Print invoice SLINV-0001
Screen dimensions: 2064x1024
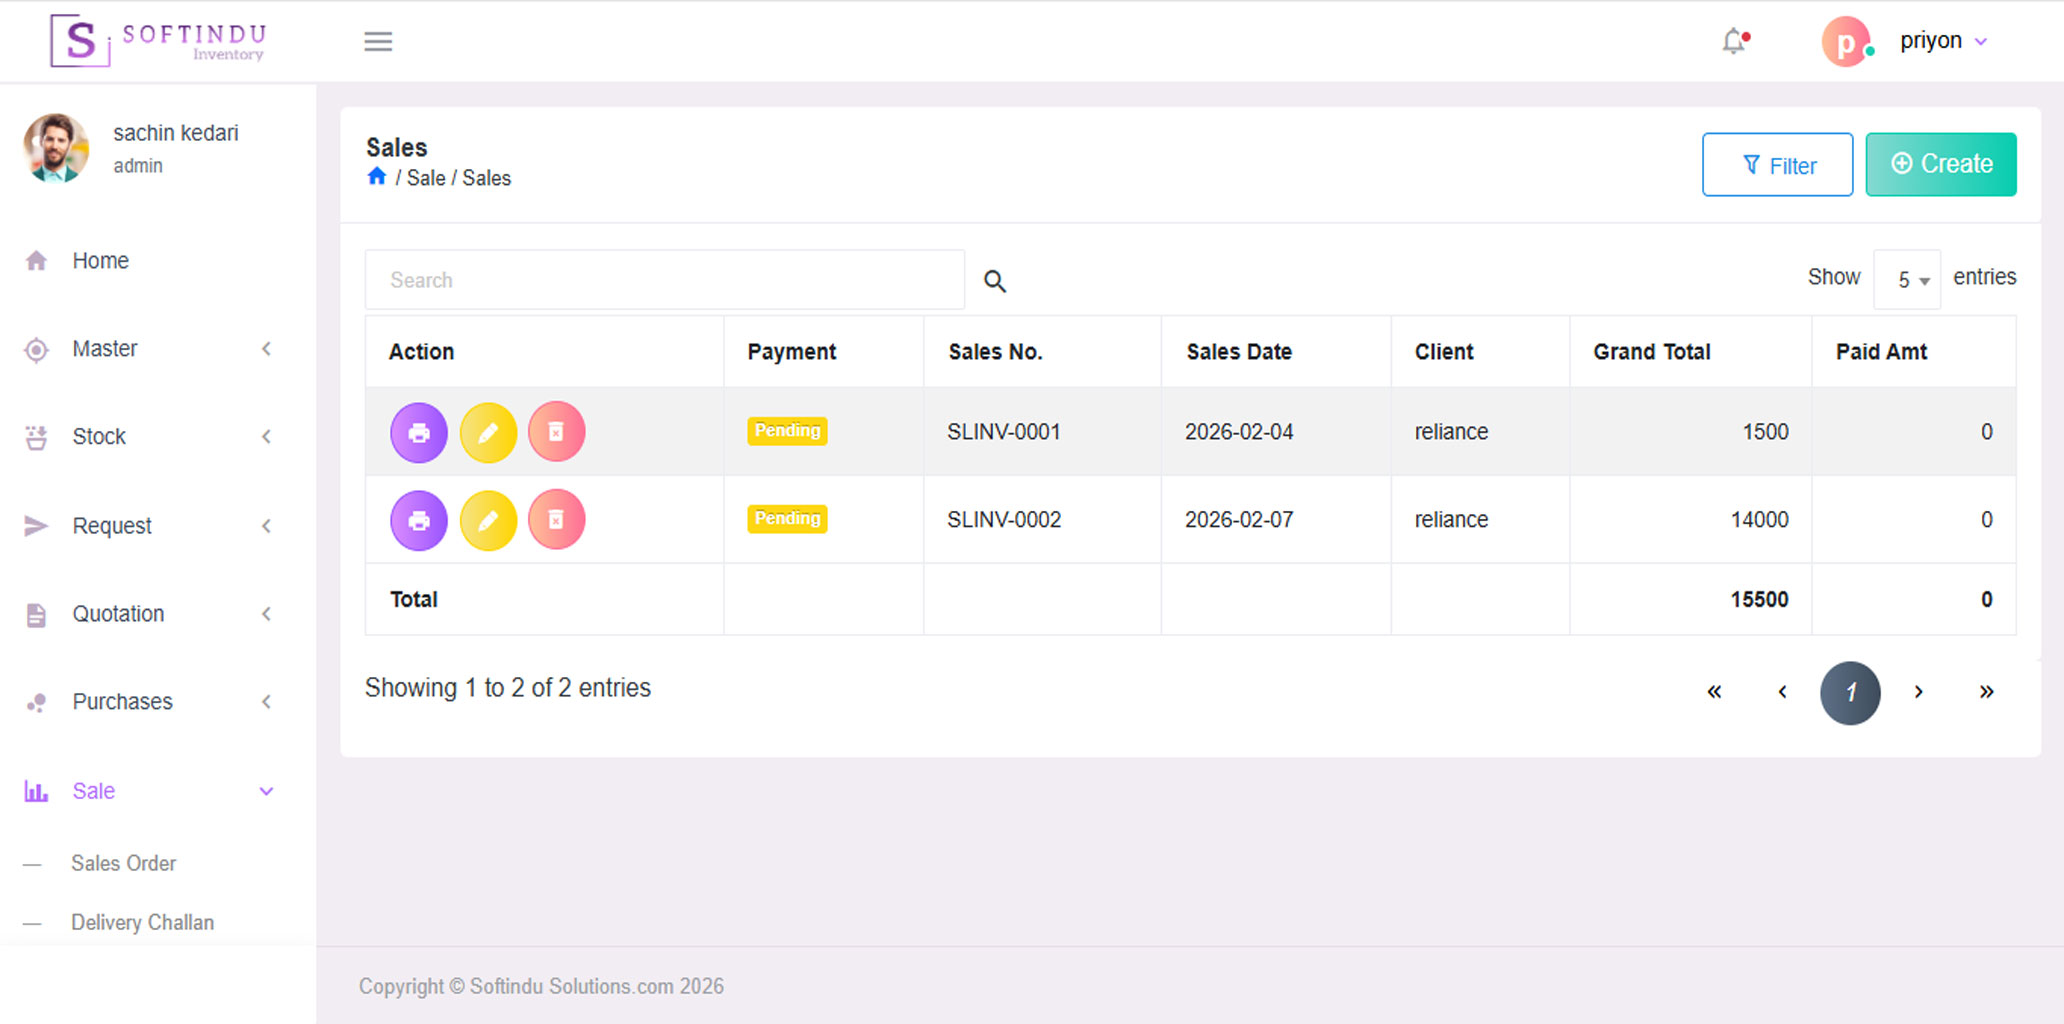(x=418, y=432)
